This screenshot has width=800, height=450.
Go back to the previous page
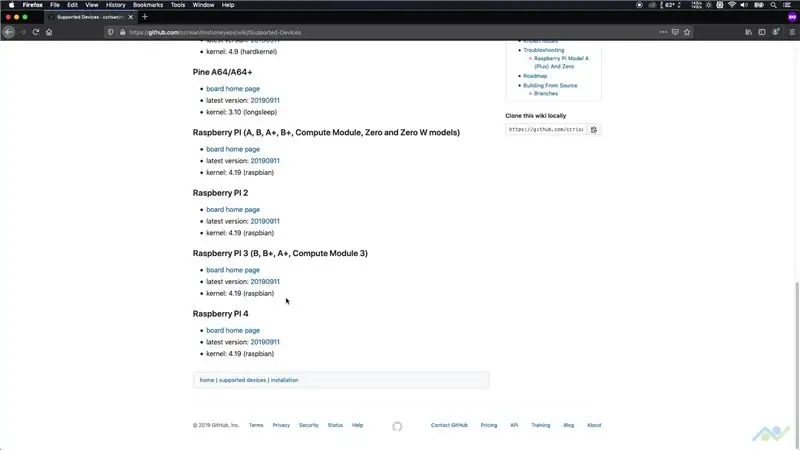[x=9, y=32]
